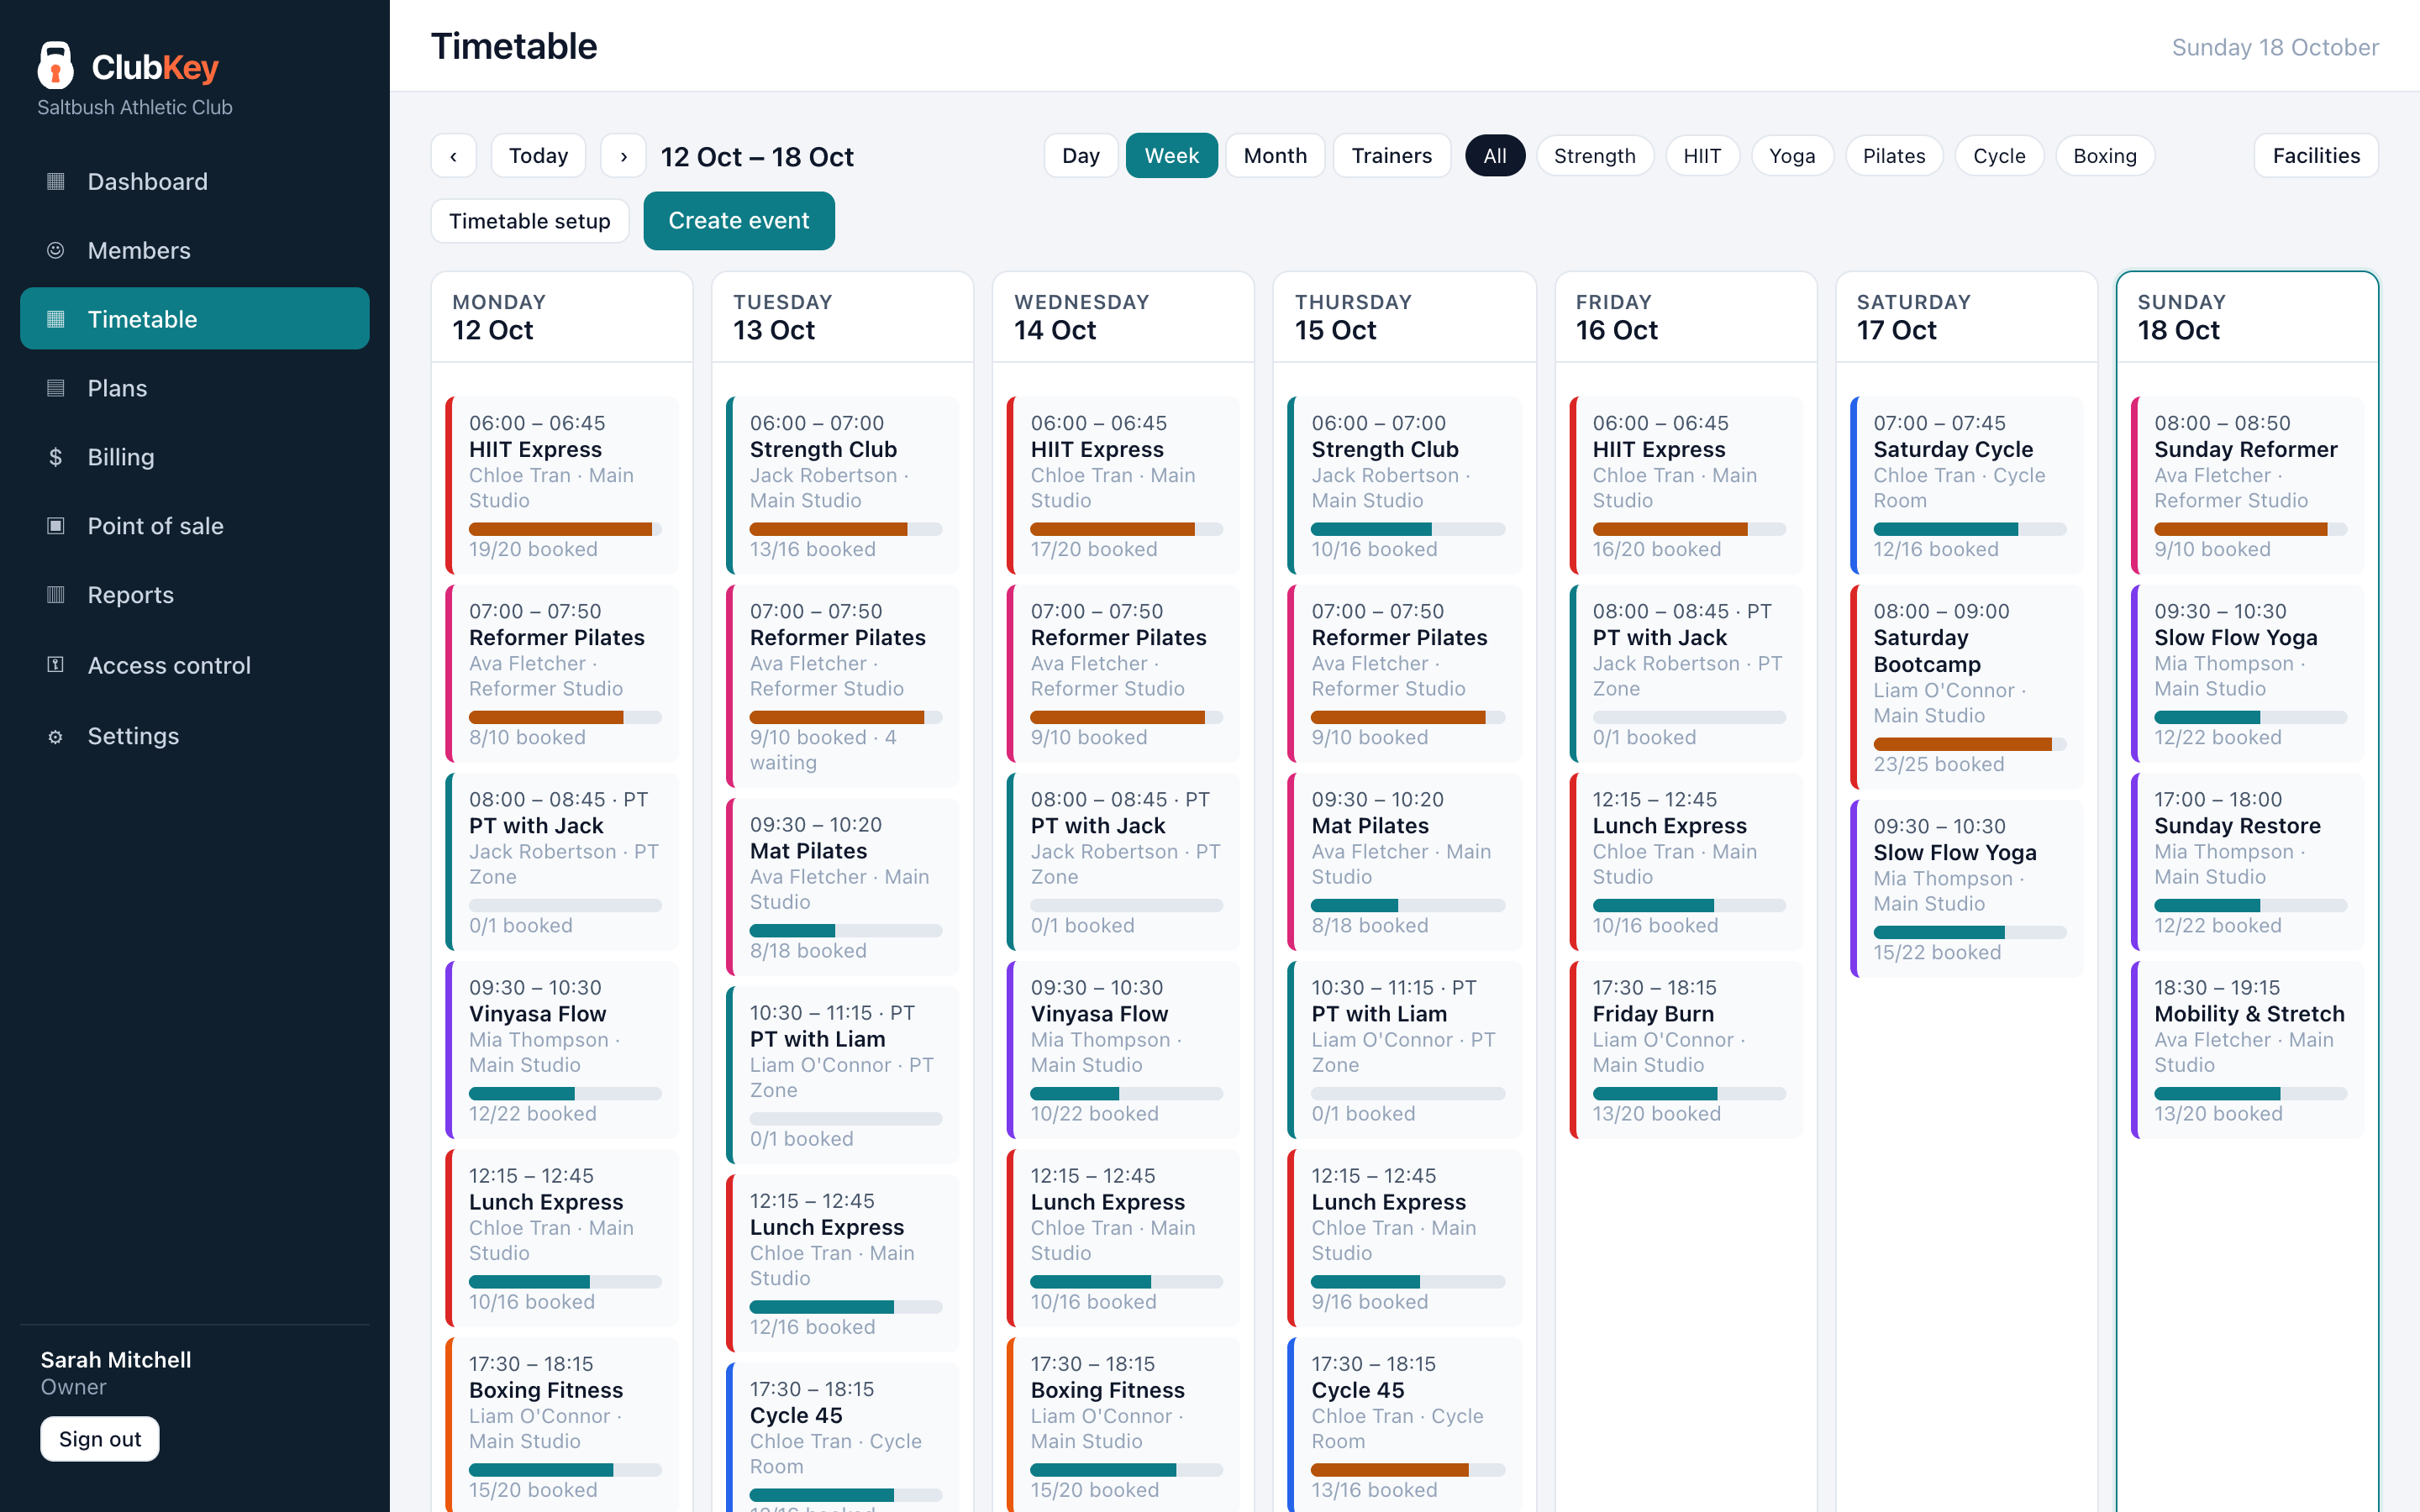Sign out of the account
This screenshot has width=2420, height=1512.
pyautogui.click(x=100, y=1439)
